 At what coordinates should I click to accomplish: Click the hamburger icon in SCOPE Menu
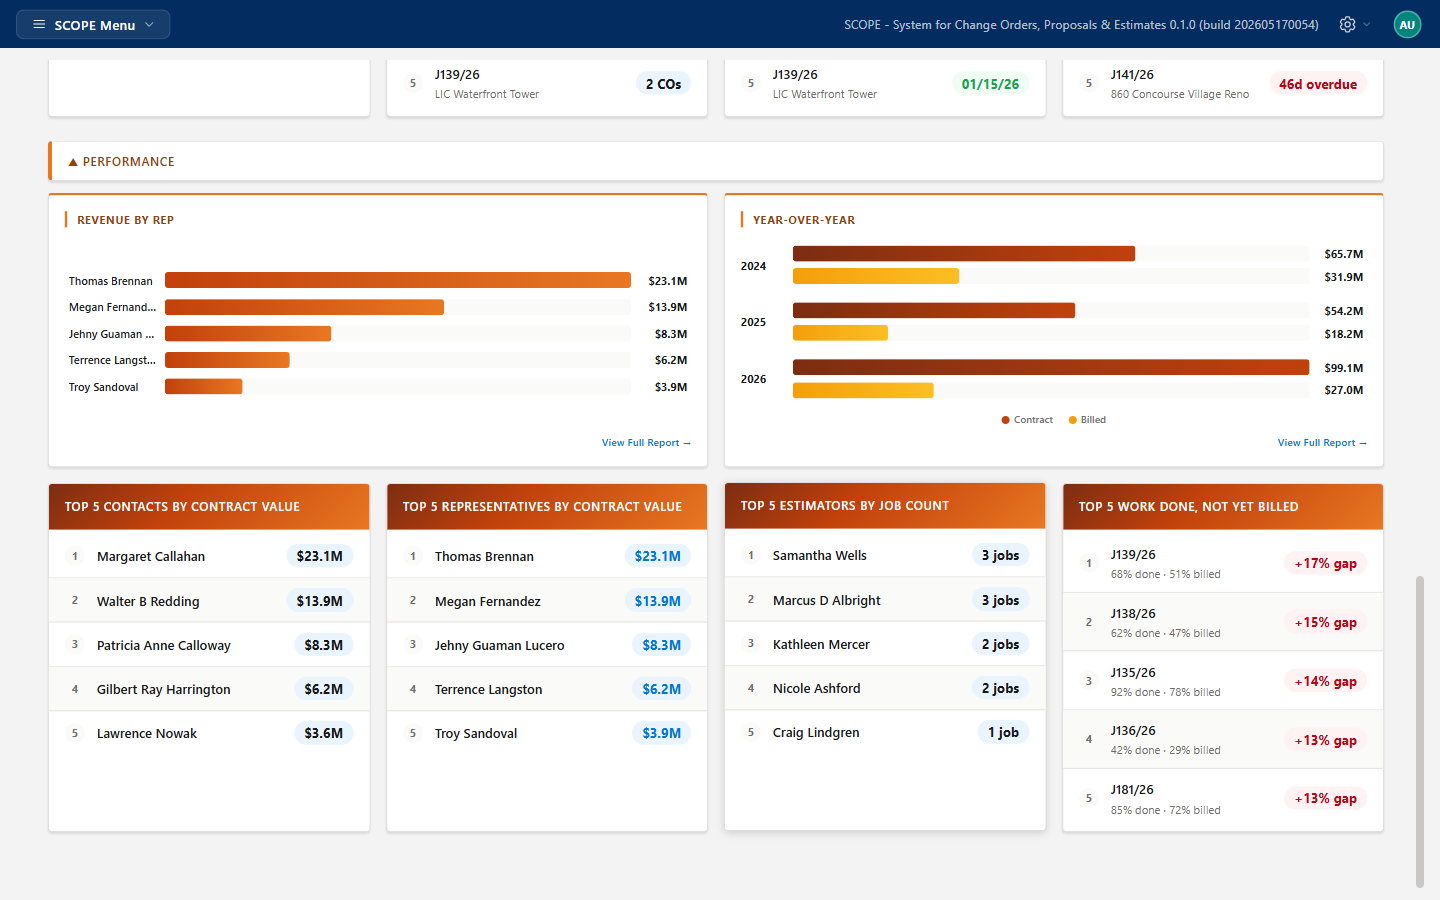(39, 24)
